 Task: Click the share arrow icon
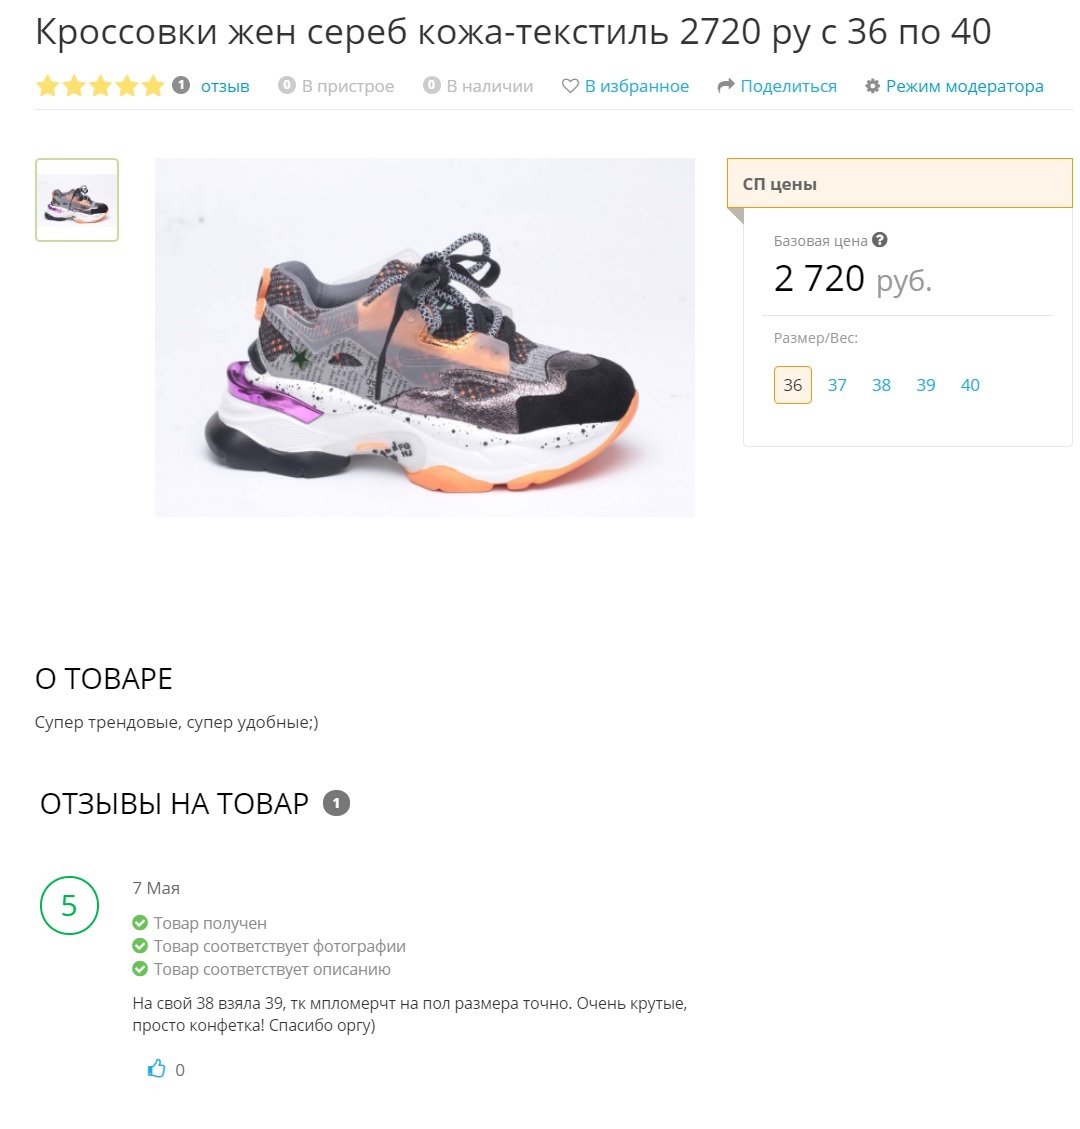point(726,86)
